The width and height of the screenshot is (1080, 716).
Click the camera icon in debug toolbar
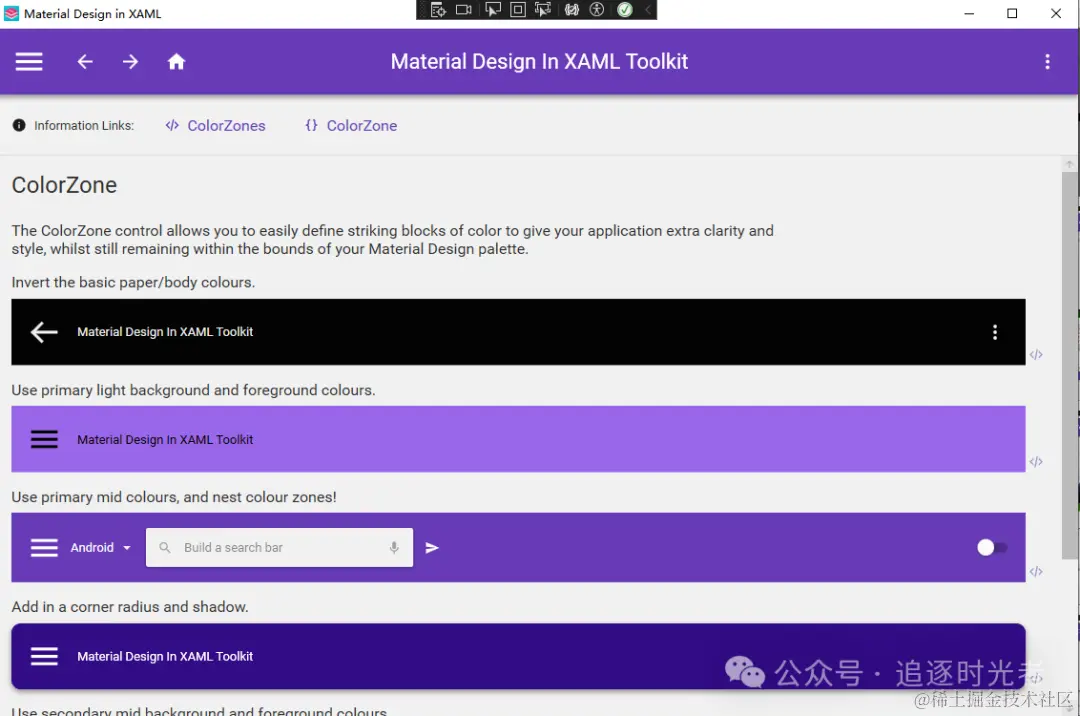tap(464, 10)
